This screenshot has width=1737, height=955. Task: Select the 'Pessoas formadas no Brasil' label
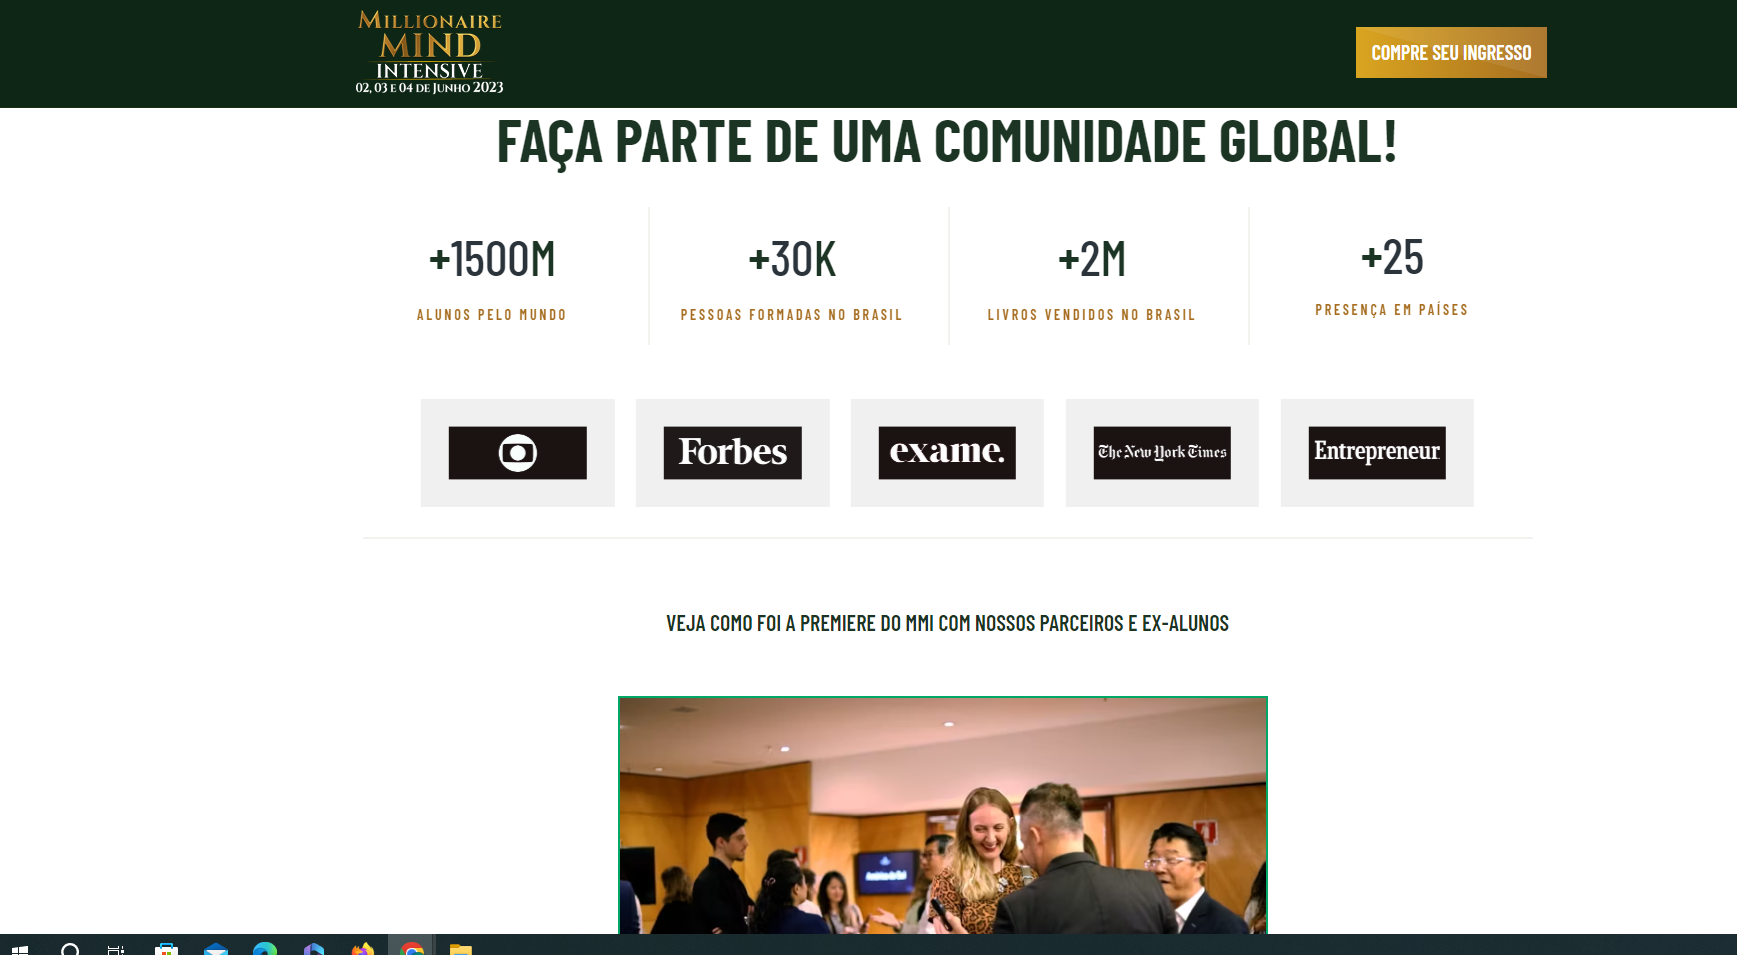[792, 315]
